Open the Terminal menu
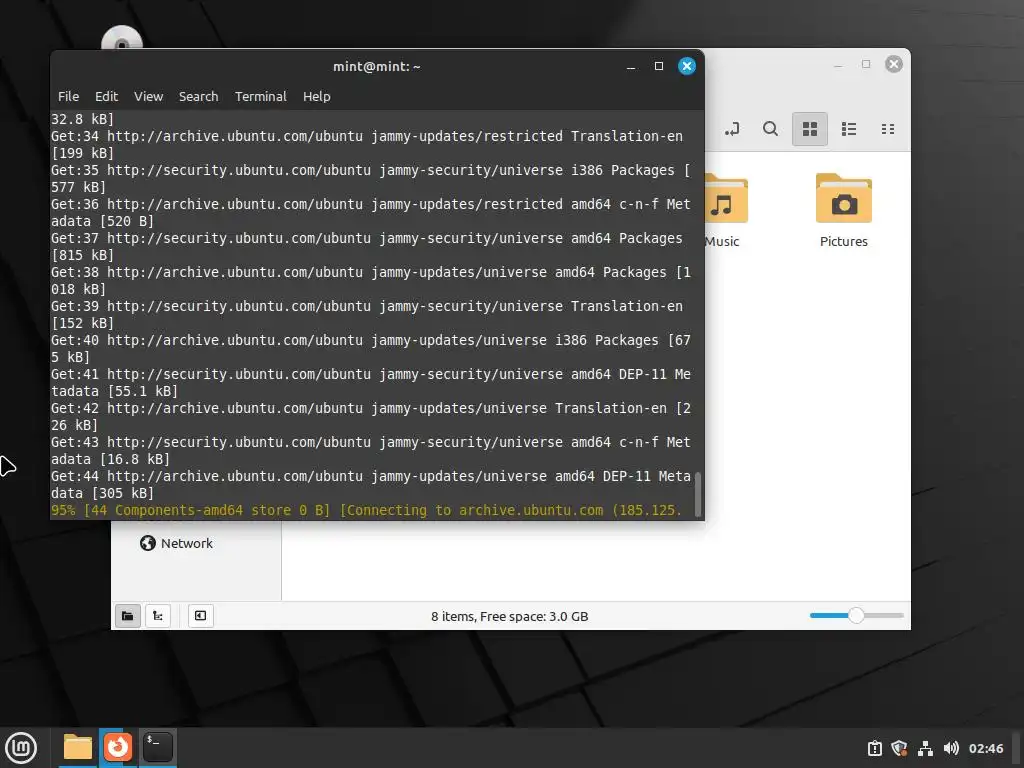1024x768 pixels. (x=261, y=97)
